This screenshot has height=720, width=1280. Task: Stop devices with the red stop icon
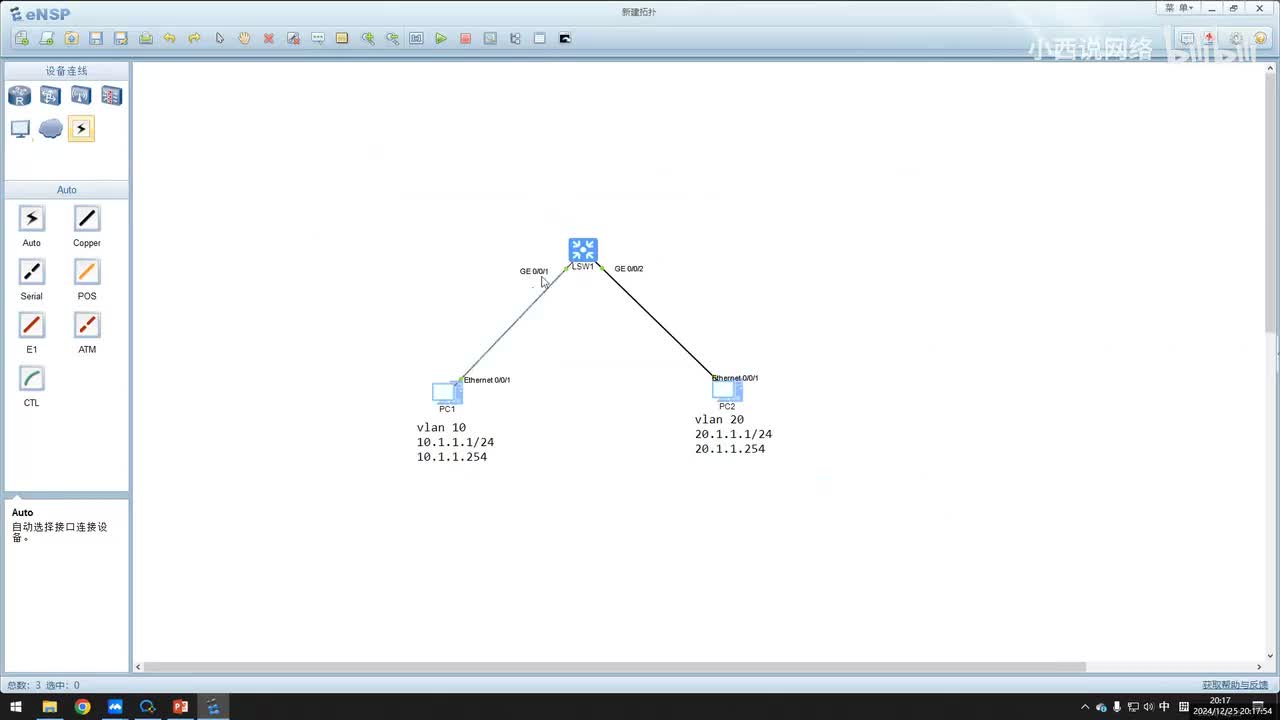pos(466,38)
